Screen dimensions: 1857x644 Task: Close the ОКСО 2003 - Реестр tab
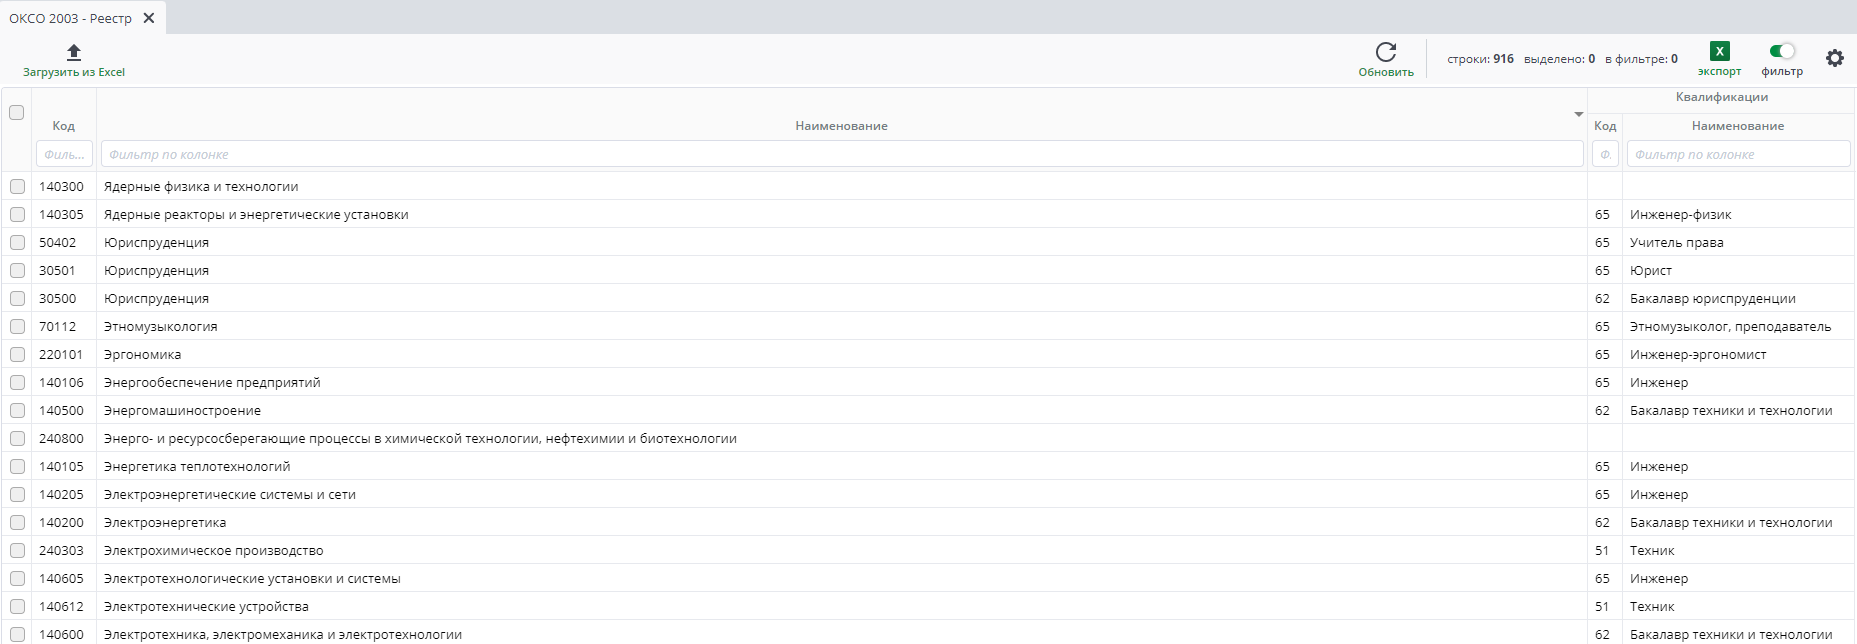149,18
